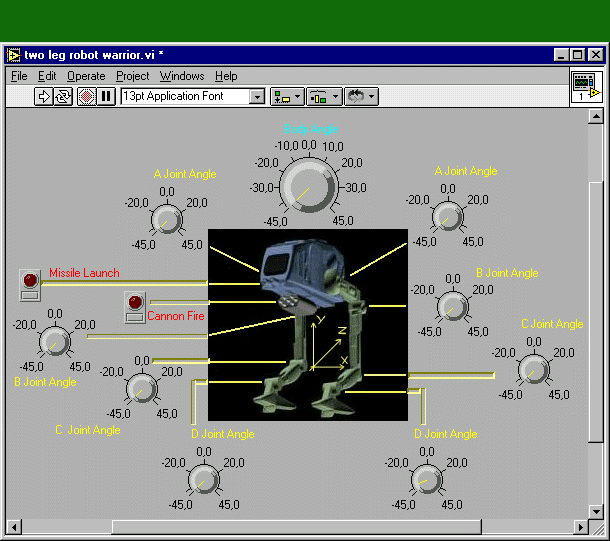Open the File menu
The height and width of the screenshot is (541, 610).
[19, 76]
